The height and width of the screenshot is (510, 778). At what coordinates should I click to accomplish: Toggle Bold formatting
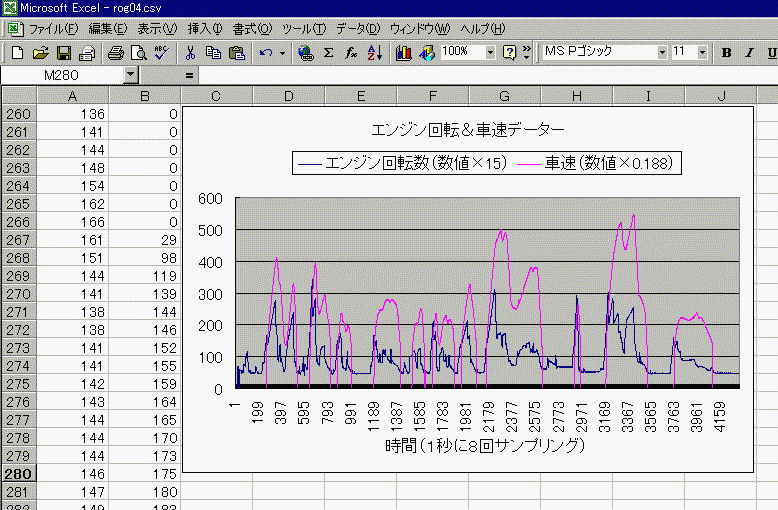coord(726,52)
